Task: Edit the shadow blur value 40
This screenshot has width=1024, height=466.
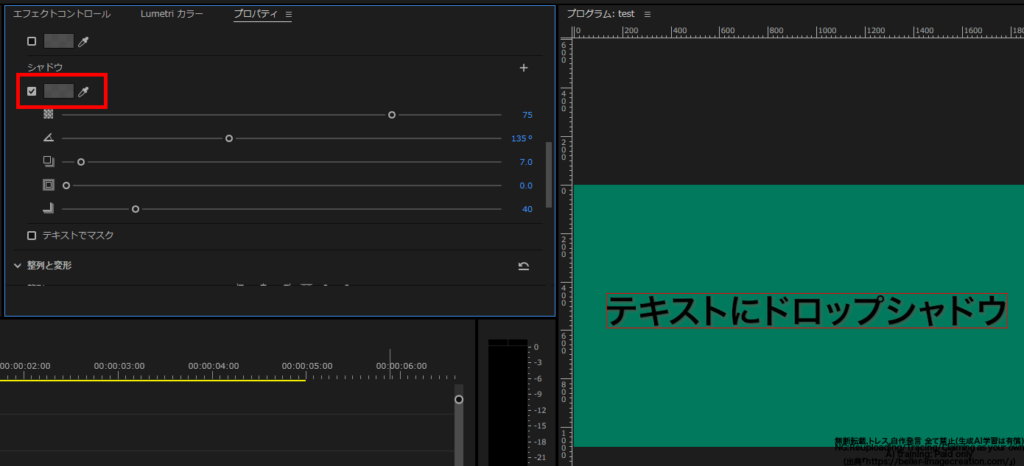Action: 527,209
